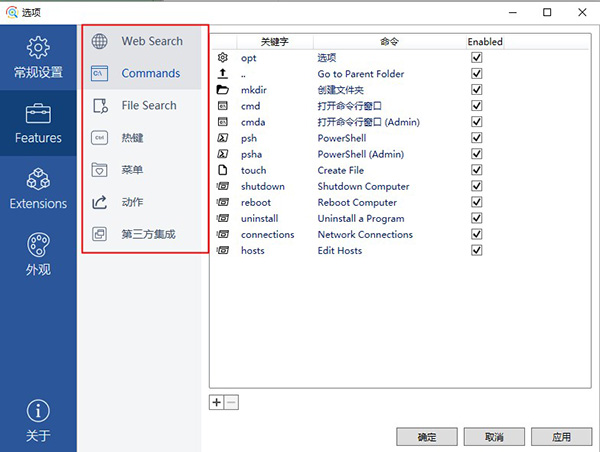Click the console icon beside cmd

point(223,106)
